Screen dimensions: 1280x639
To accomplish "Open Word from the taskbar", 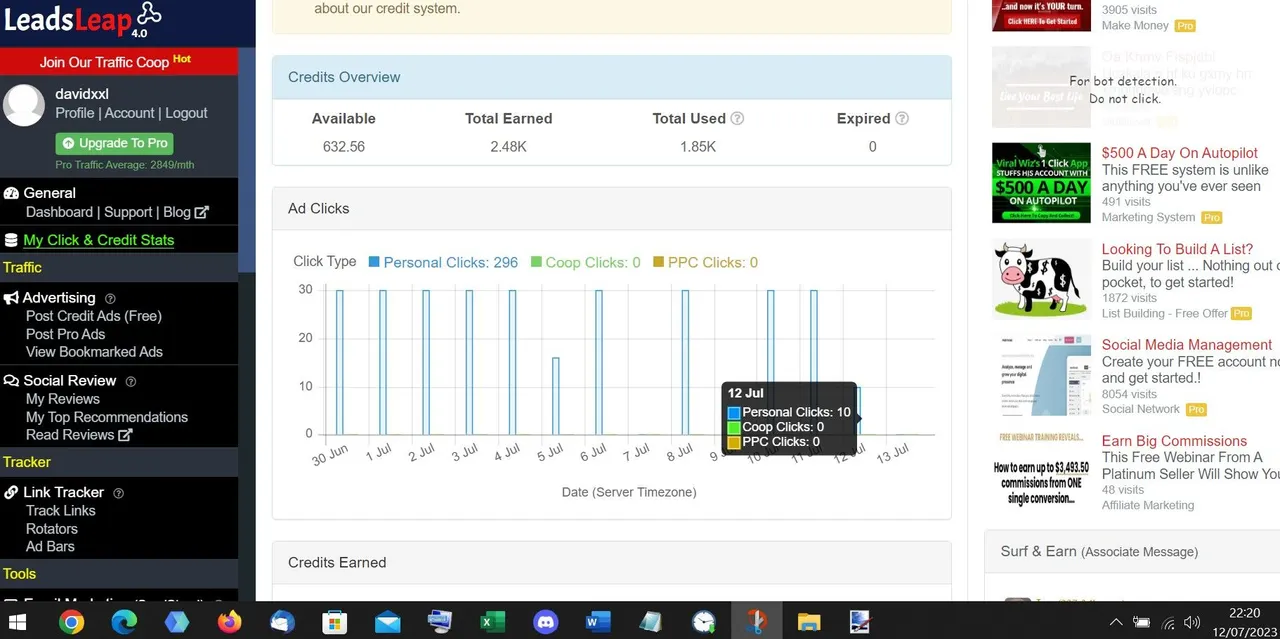I will click(598, 622).
